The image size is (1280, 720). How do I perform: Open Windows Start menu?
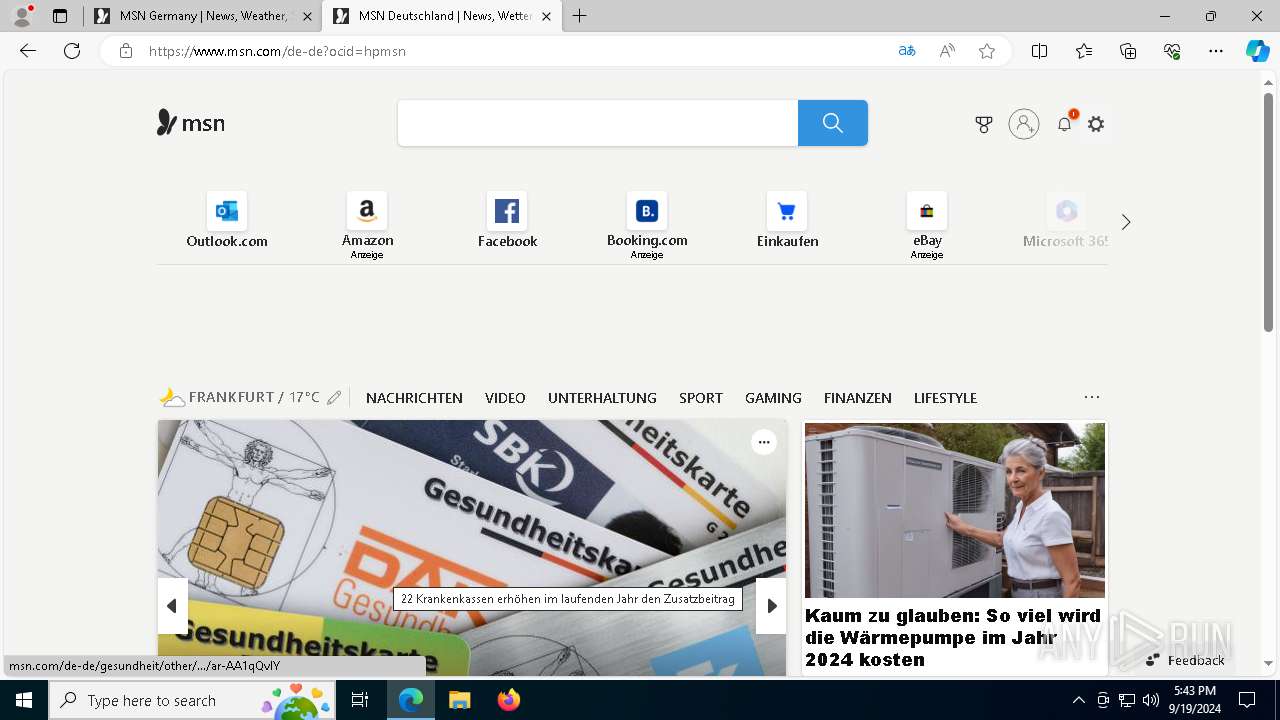(24, 700)
